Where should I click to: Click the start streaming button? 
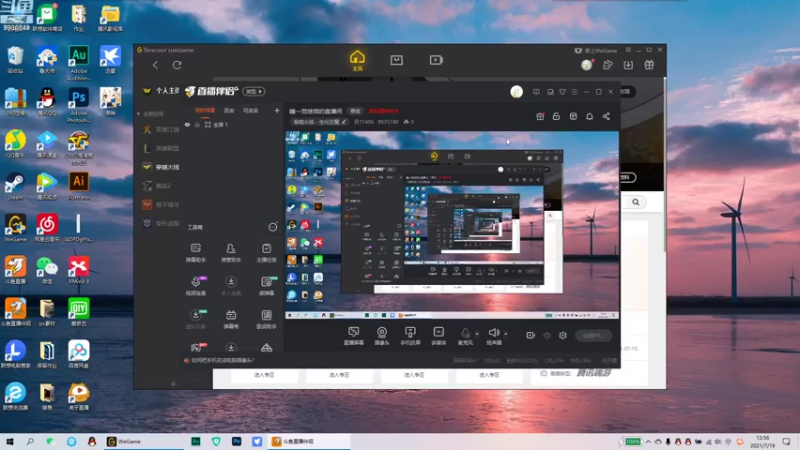[x=594, y=335]
